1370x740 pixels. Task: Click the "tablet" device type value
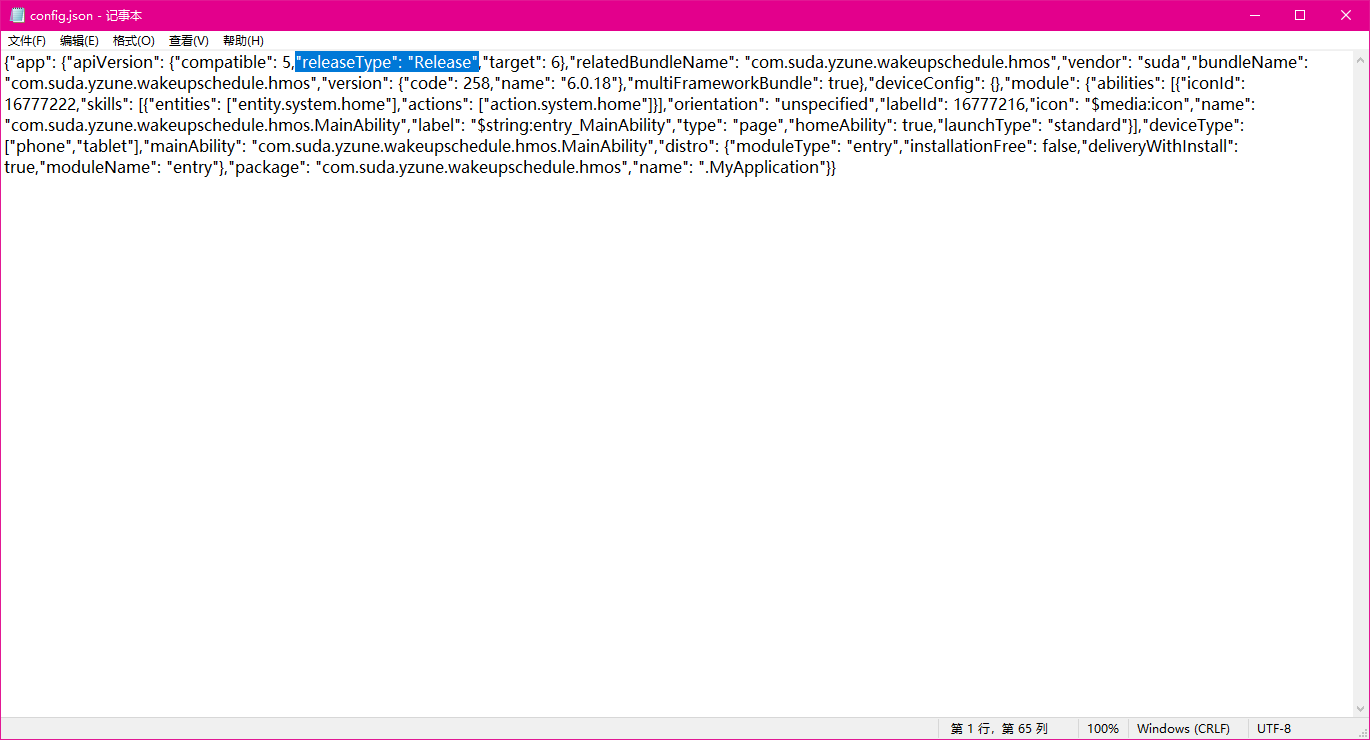pyautogui.click(x=106, y=146)
